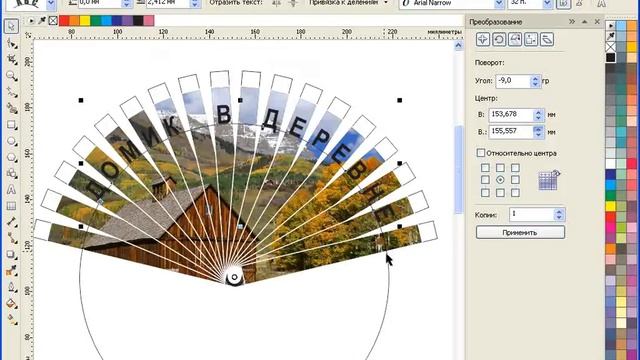Open the Skew transformation tab
The height and width of the screenshot is (360, 640).
(547, 40)
